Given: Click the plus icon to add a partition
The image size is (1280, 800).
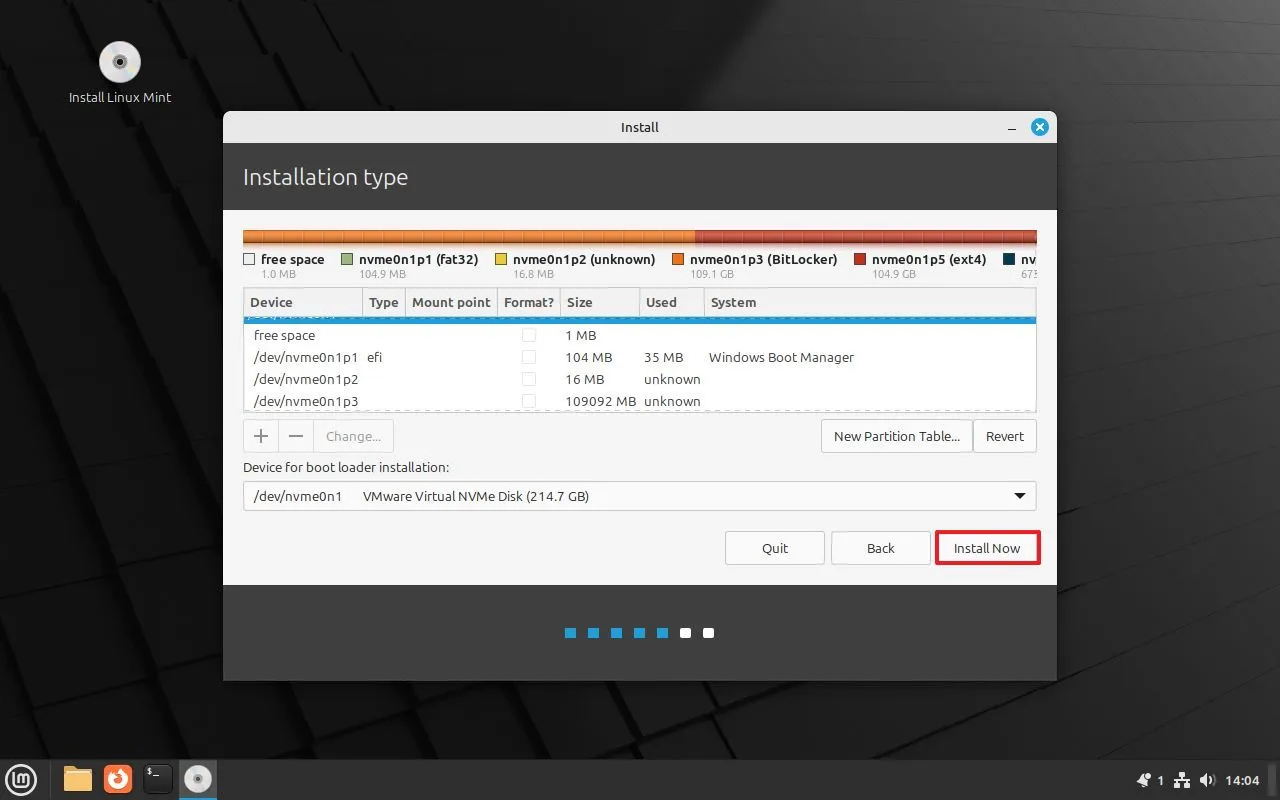Looking at the screenshot, I should pos(261,436).
